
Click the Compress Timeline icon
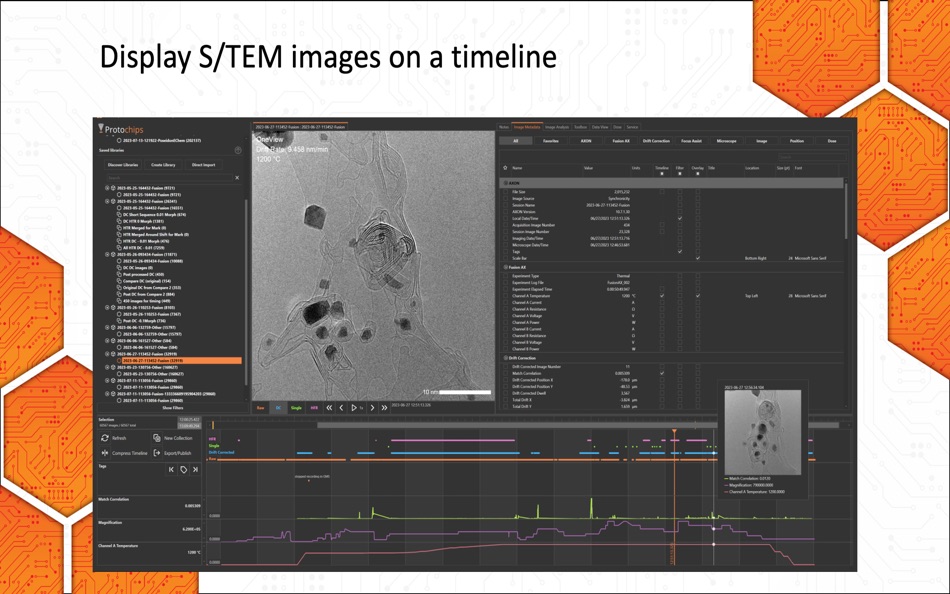click(104, 453)
